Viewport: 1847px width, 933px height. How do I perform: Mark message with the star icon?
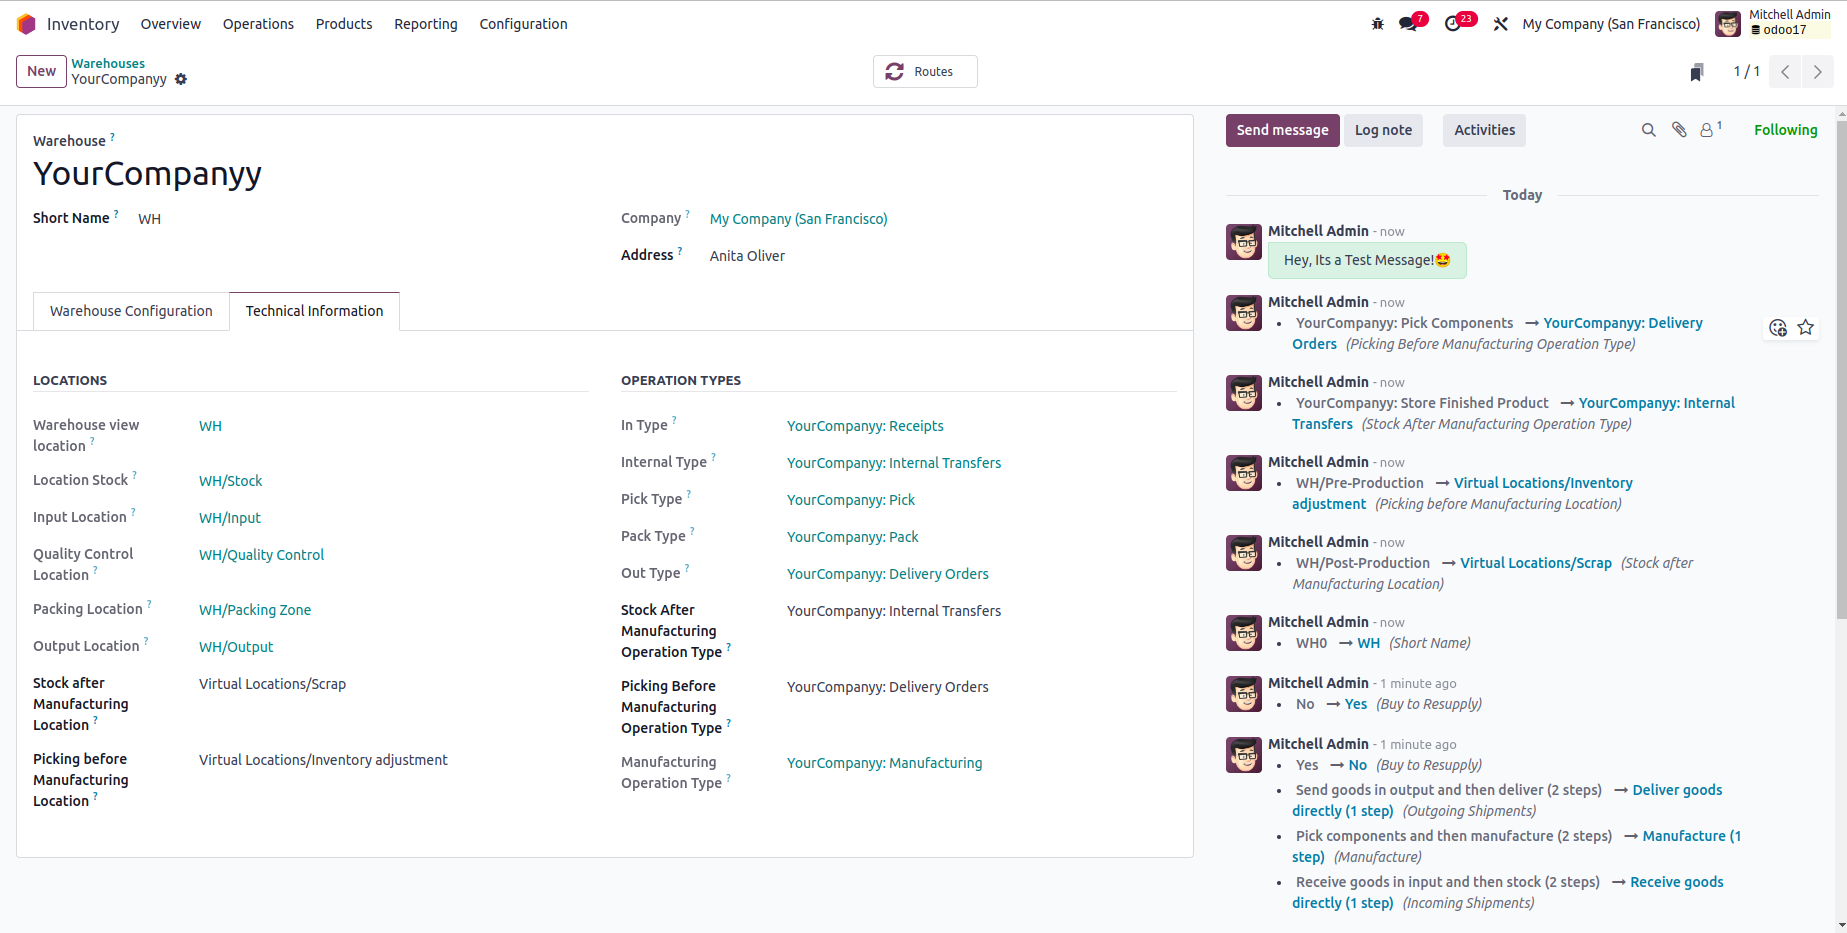coord(1805,328)
